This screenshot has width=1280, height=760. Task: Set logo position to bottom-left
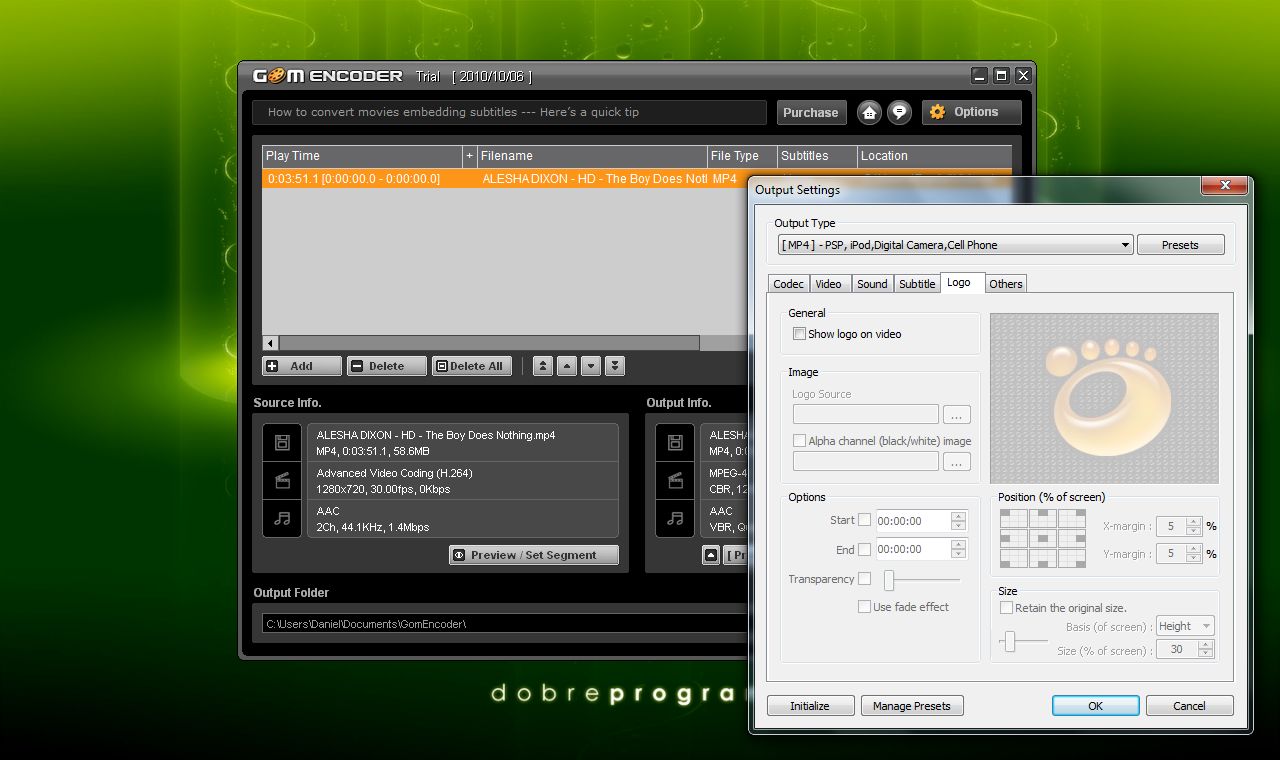(1014, 558)
